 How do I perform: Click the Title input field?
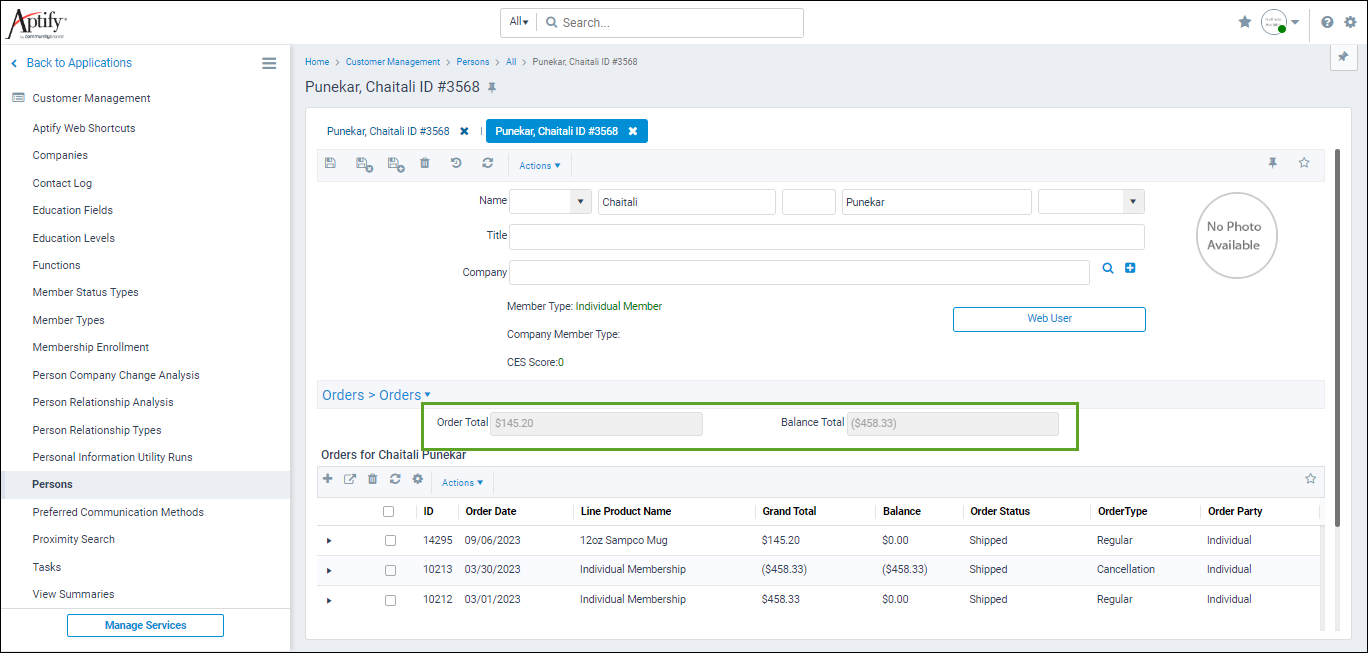pos(827,237)
